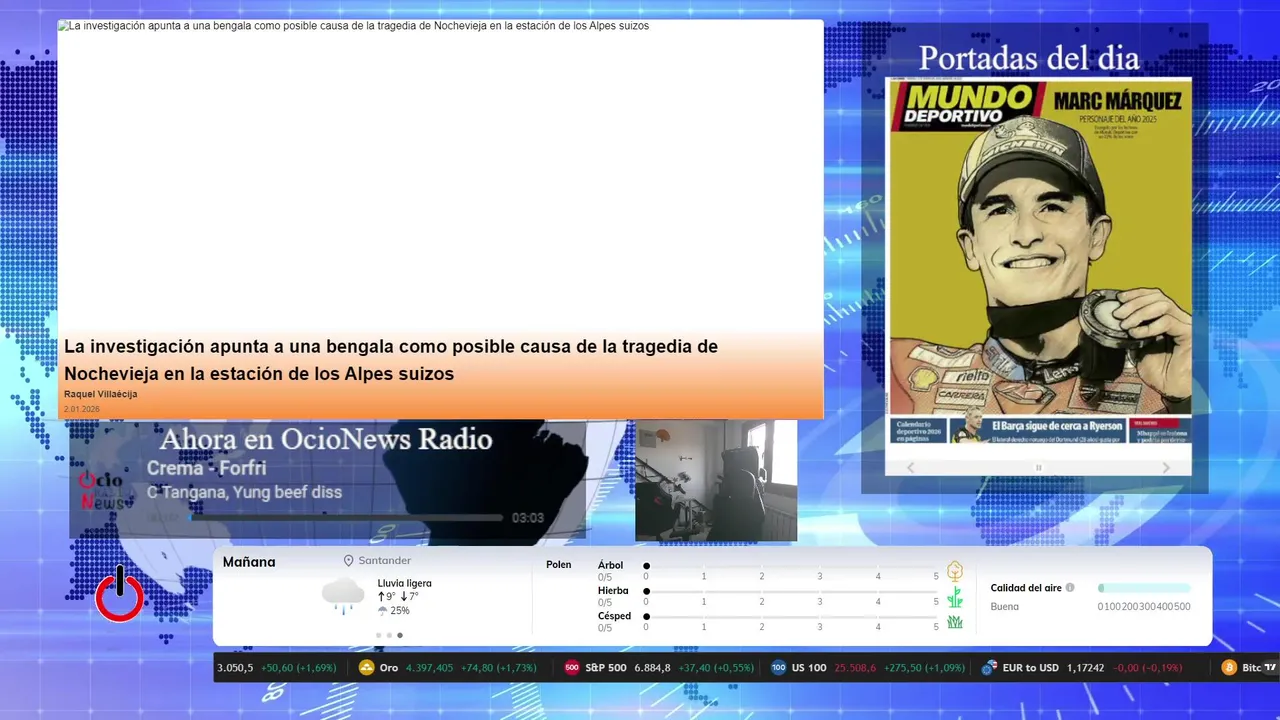Click 'Ahora en OcioNews Radio' heading
Screen dimensions: 1280x720
[326, 439]
